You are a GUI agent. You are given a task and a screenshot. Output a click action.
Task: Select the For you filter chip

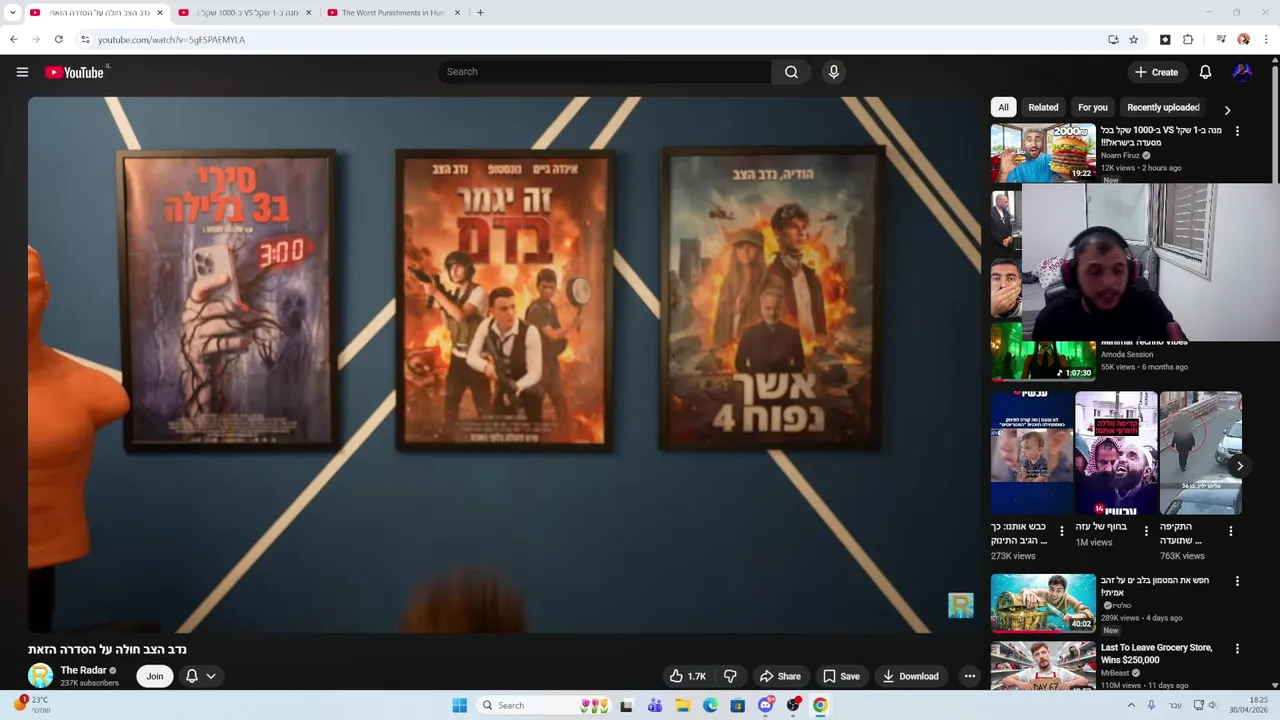1093,107
